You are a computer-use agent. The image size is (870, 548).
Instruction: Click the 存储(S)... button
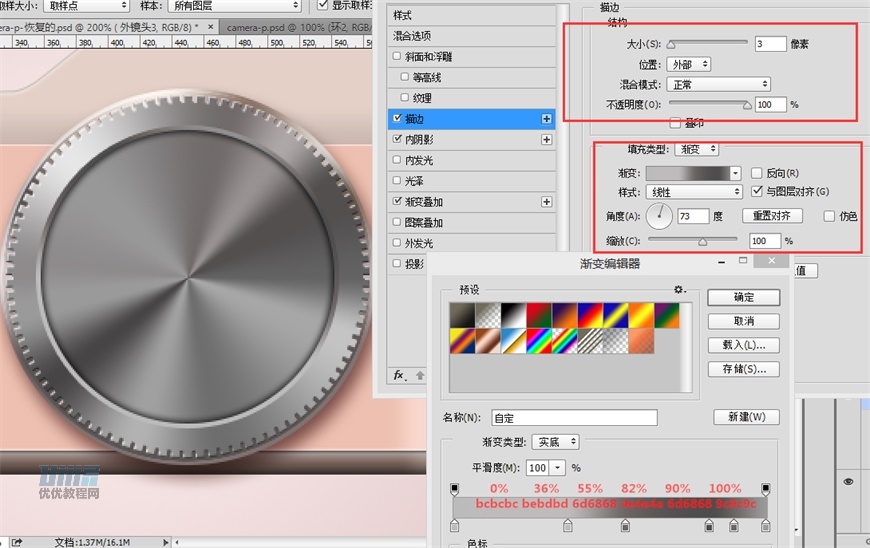(743, 369)
